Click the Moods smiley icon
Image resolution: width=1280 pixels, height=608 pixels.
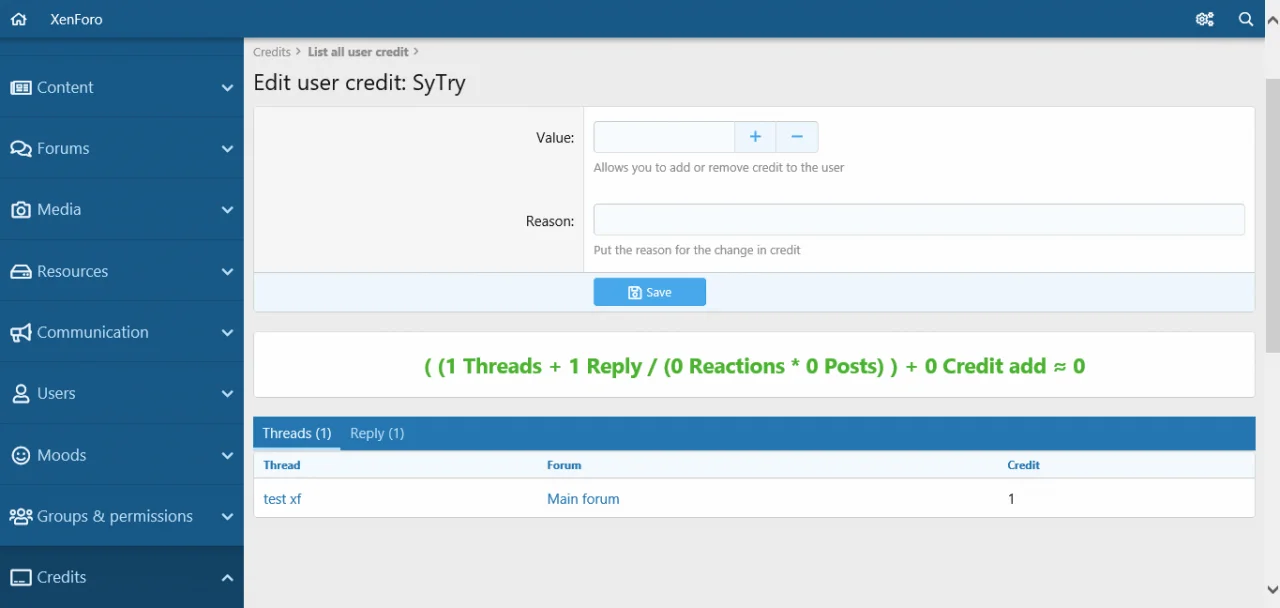pos(20,456)
